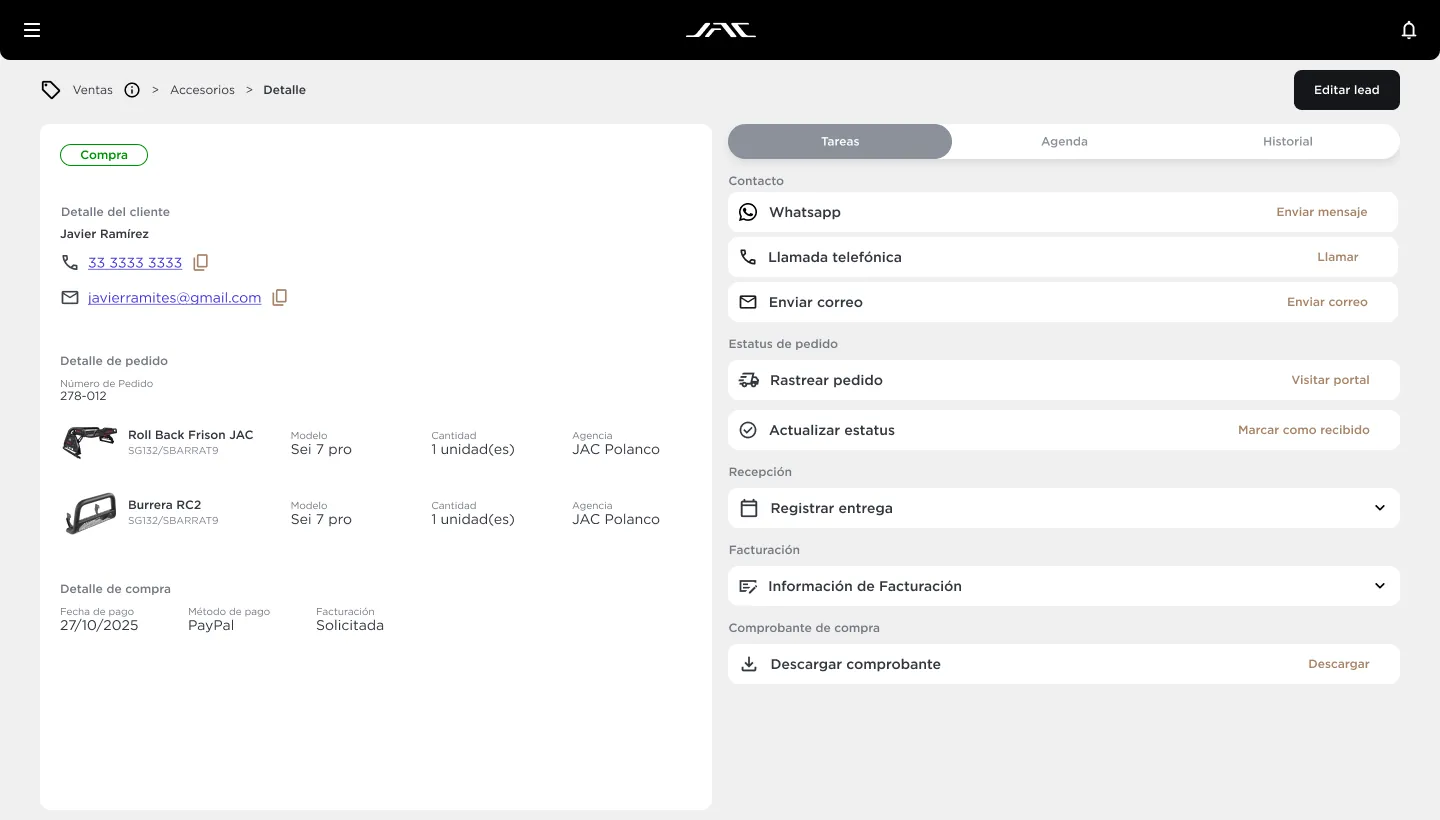Click the phone icon beside client number
Image resolution: width=1440 pixels, height=820 pixels.
(70, 262)
